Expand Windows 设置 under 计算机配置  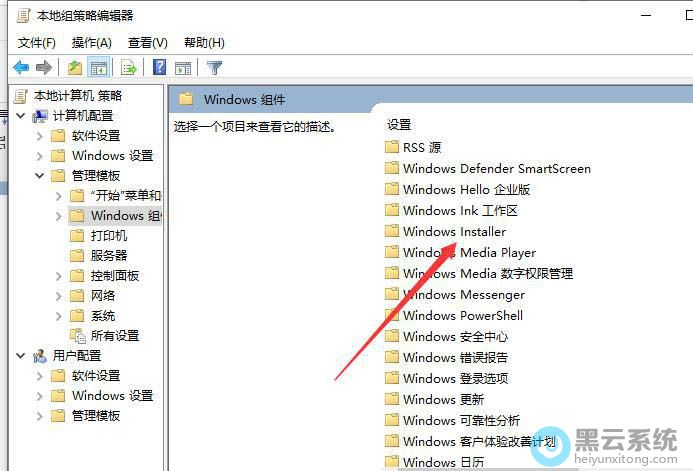[x=40, y=156]
